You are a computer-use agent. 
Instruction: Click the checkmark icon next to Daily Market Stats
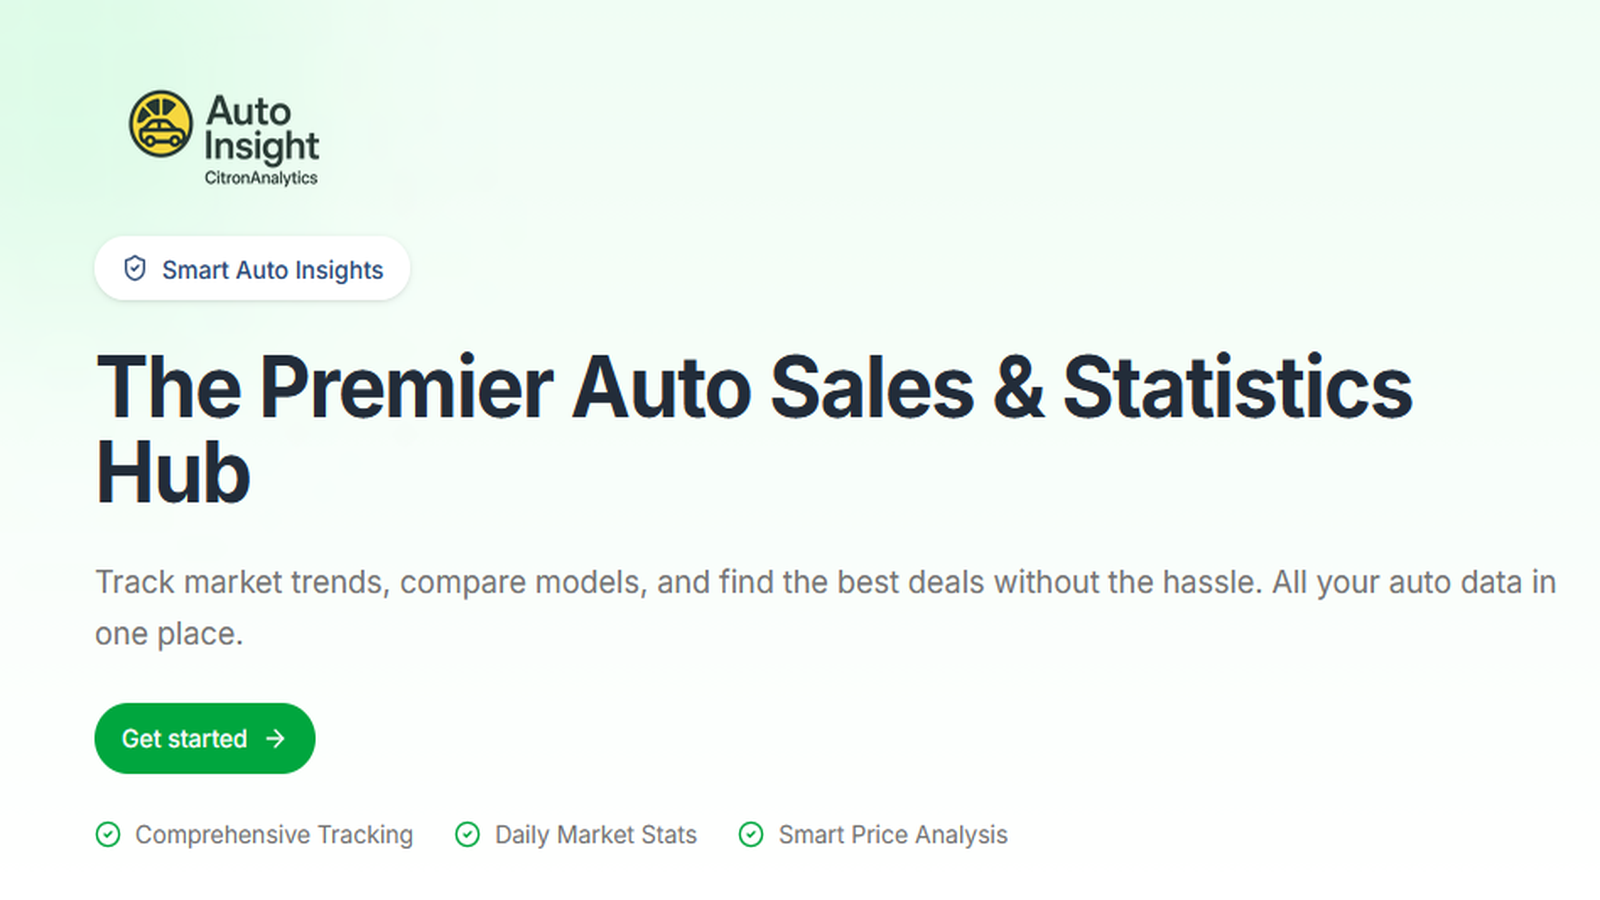click(467, 834)
